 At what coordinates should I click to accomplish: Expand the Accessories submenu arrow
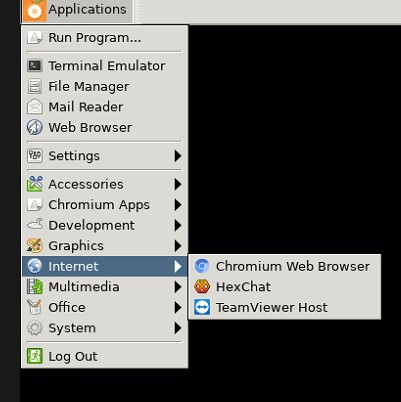tap(178, 184)
